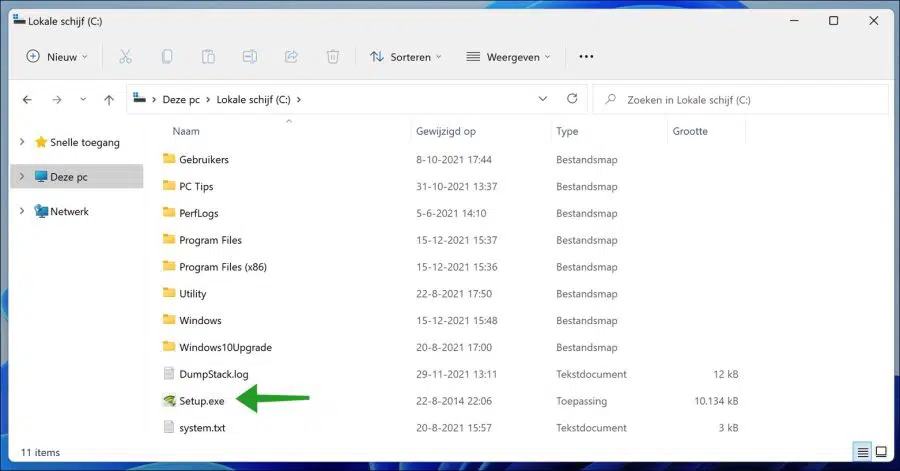
Task: Click the date 22-8-2014 22:06
Action: click(453, 401)
